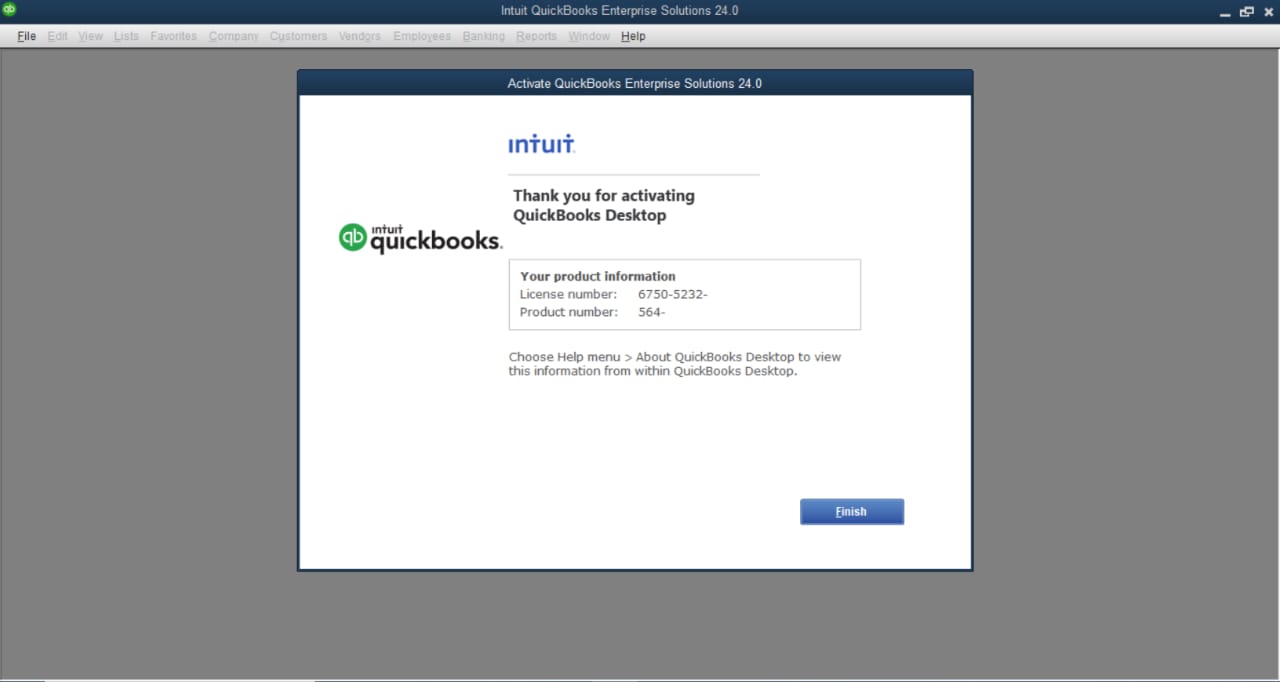The width and height of the screenshot is (1280, 682).
Task: Click the green QuickBooks logo in dialog
Action: 354,237
